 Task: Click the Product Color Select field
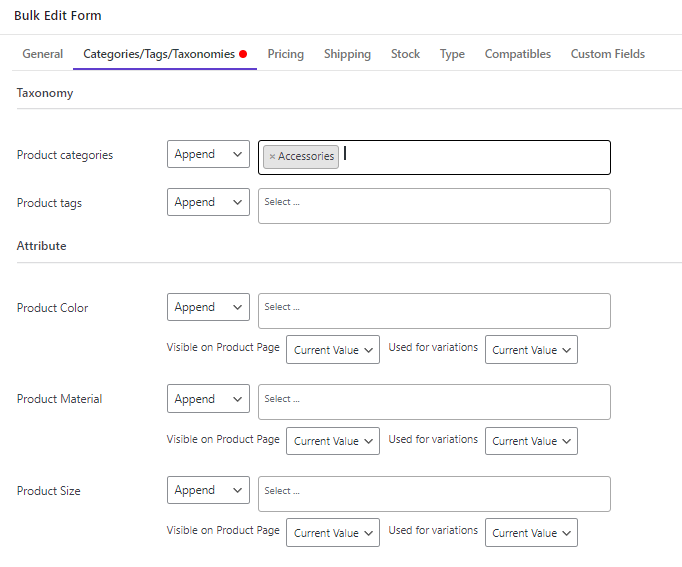coord(434,311)
